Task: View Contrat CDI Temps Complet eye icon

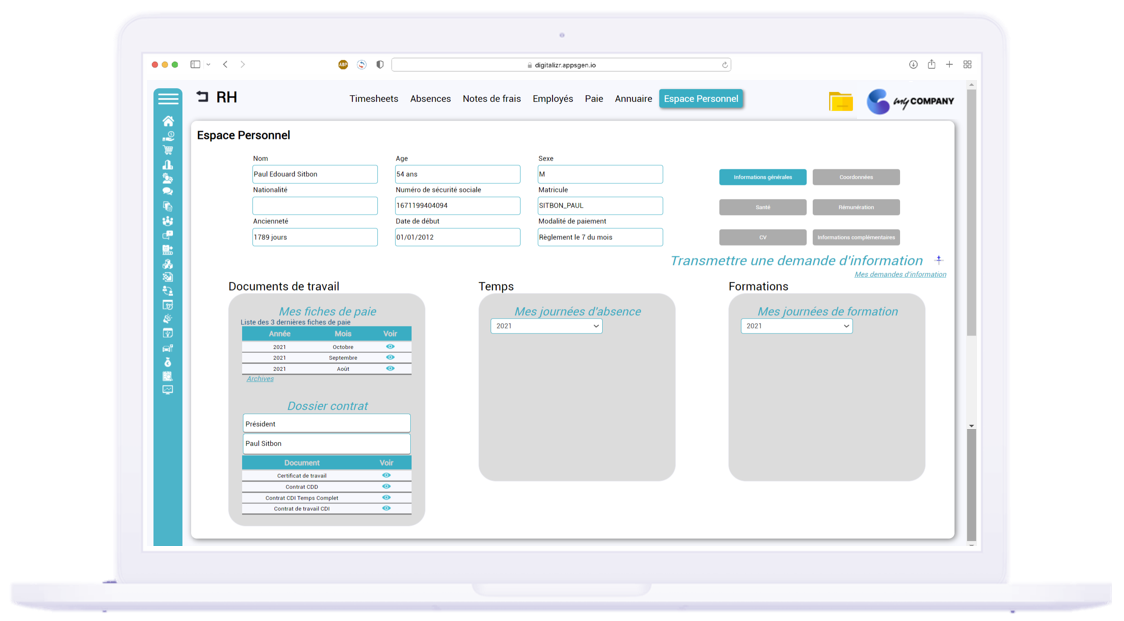Action: [x=386, y=497]
